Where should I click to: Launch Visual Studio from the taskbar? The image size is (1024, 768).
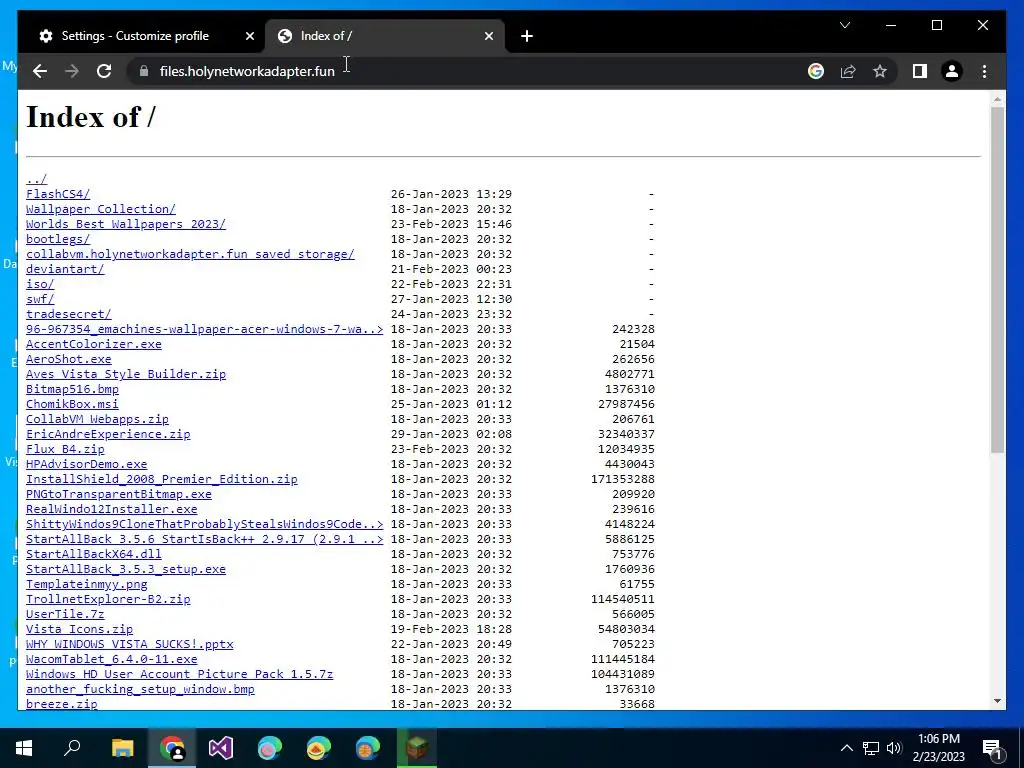pos(221,748)
